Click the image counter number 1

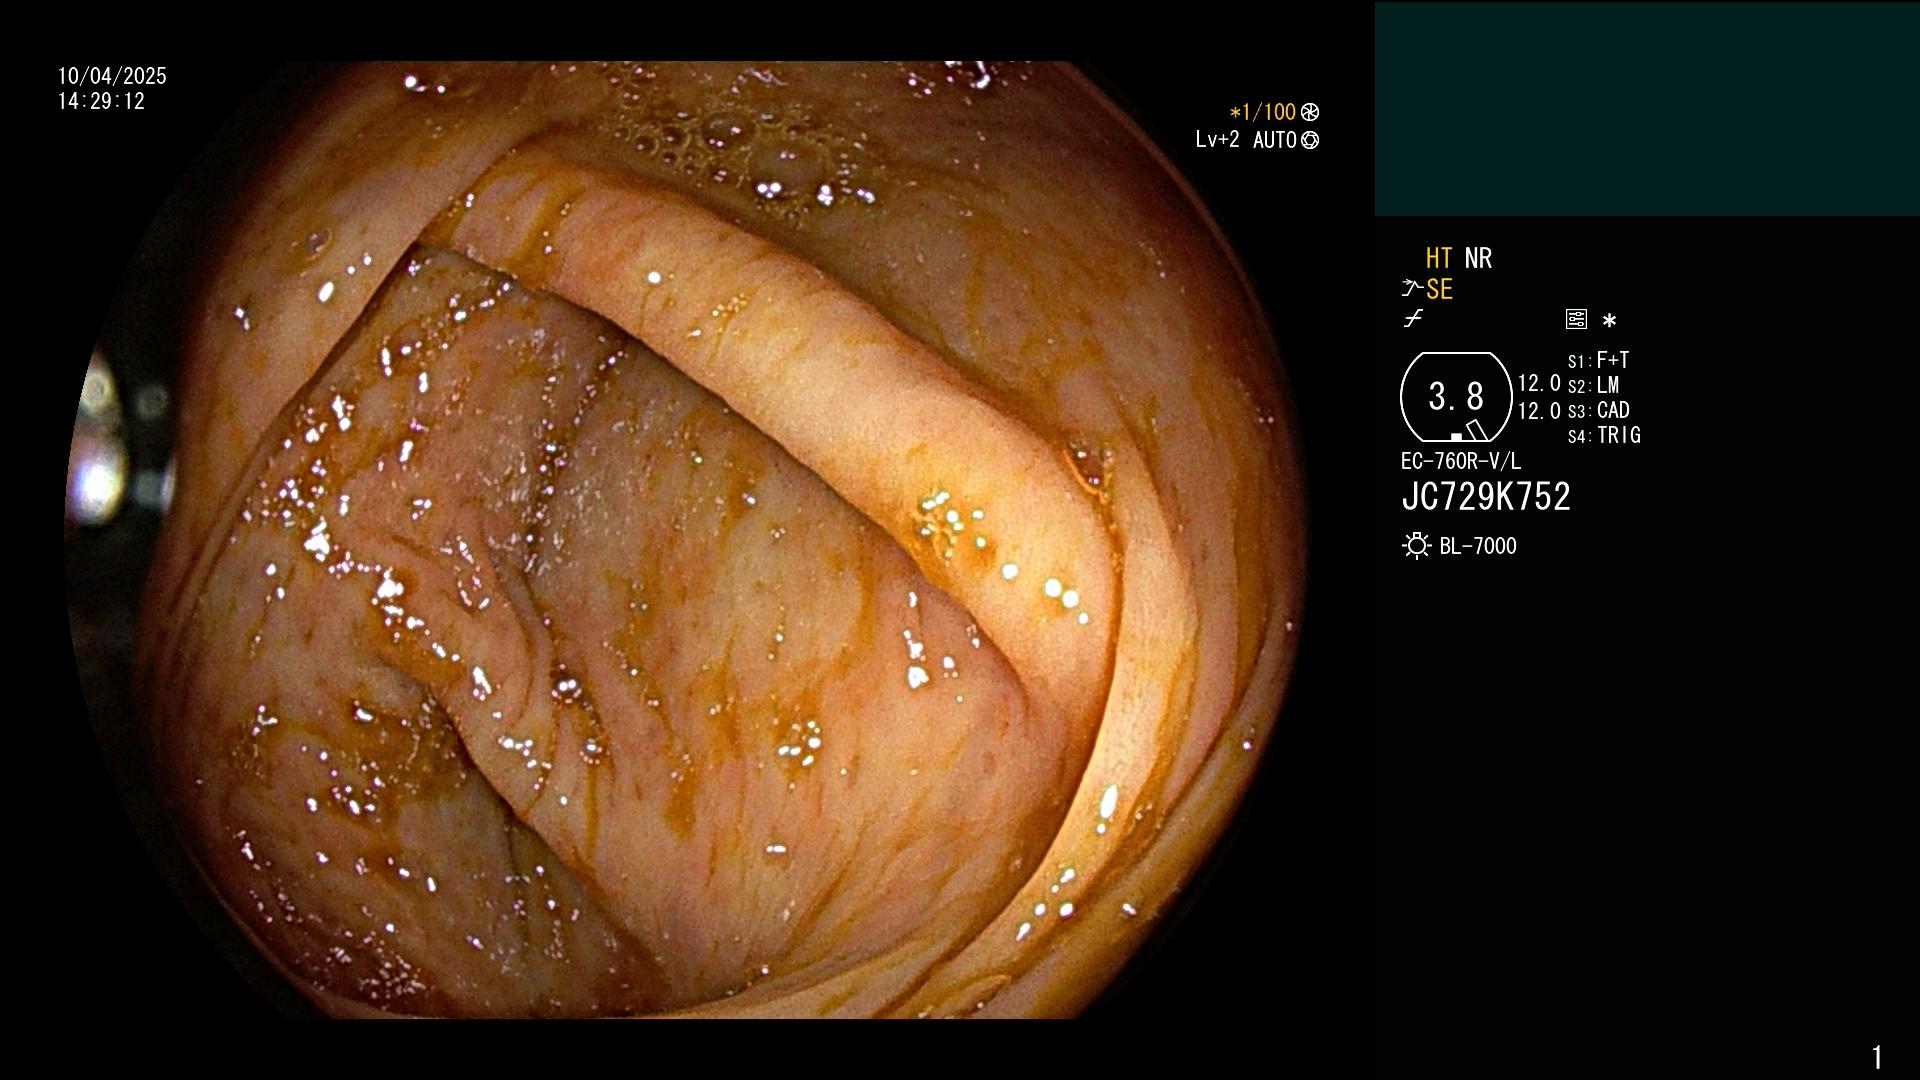1877,1057
